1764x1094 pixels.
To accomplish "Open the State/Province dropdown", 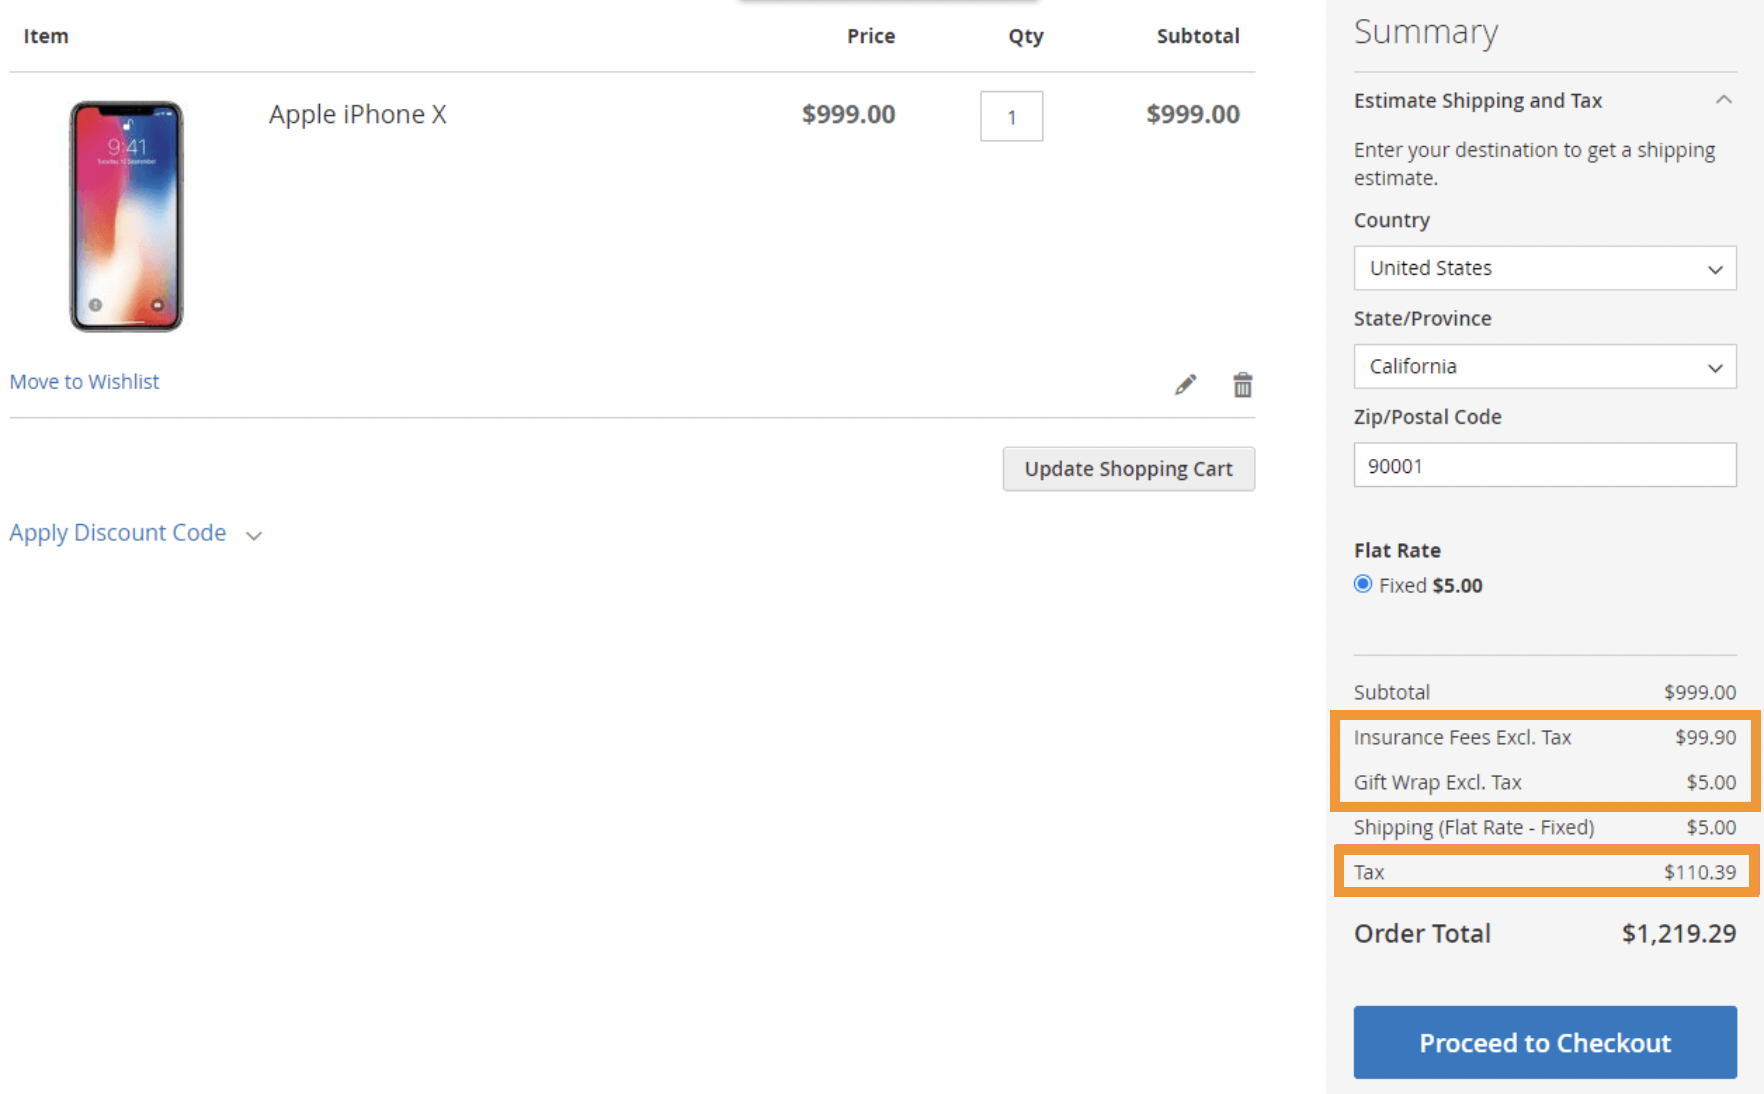I will pos(1544,366).
